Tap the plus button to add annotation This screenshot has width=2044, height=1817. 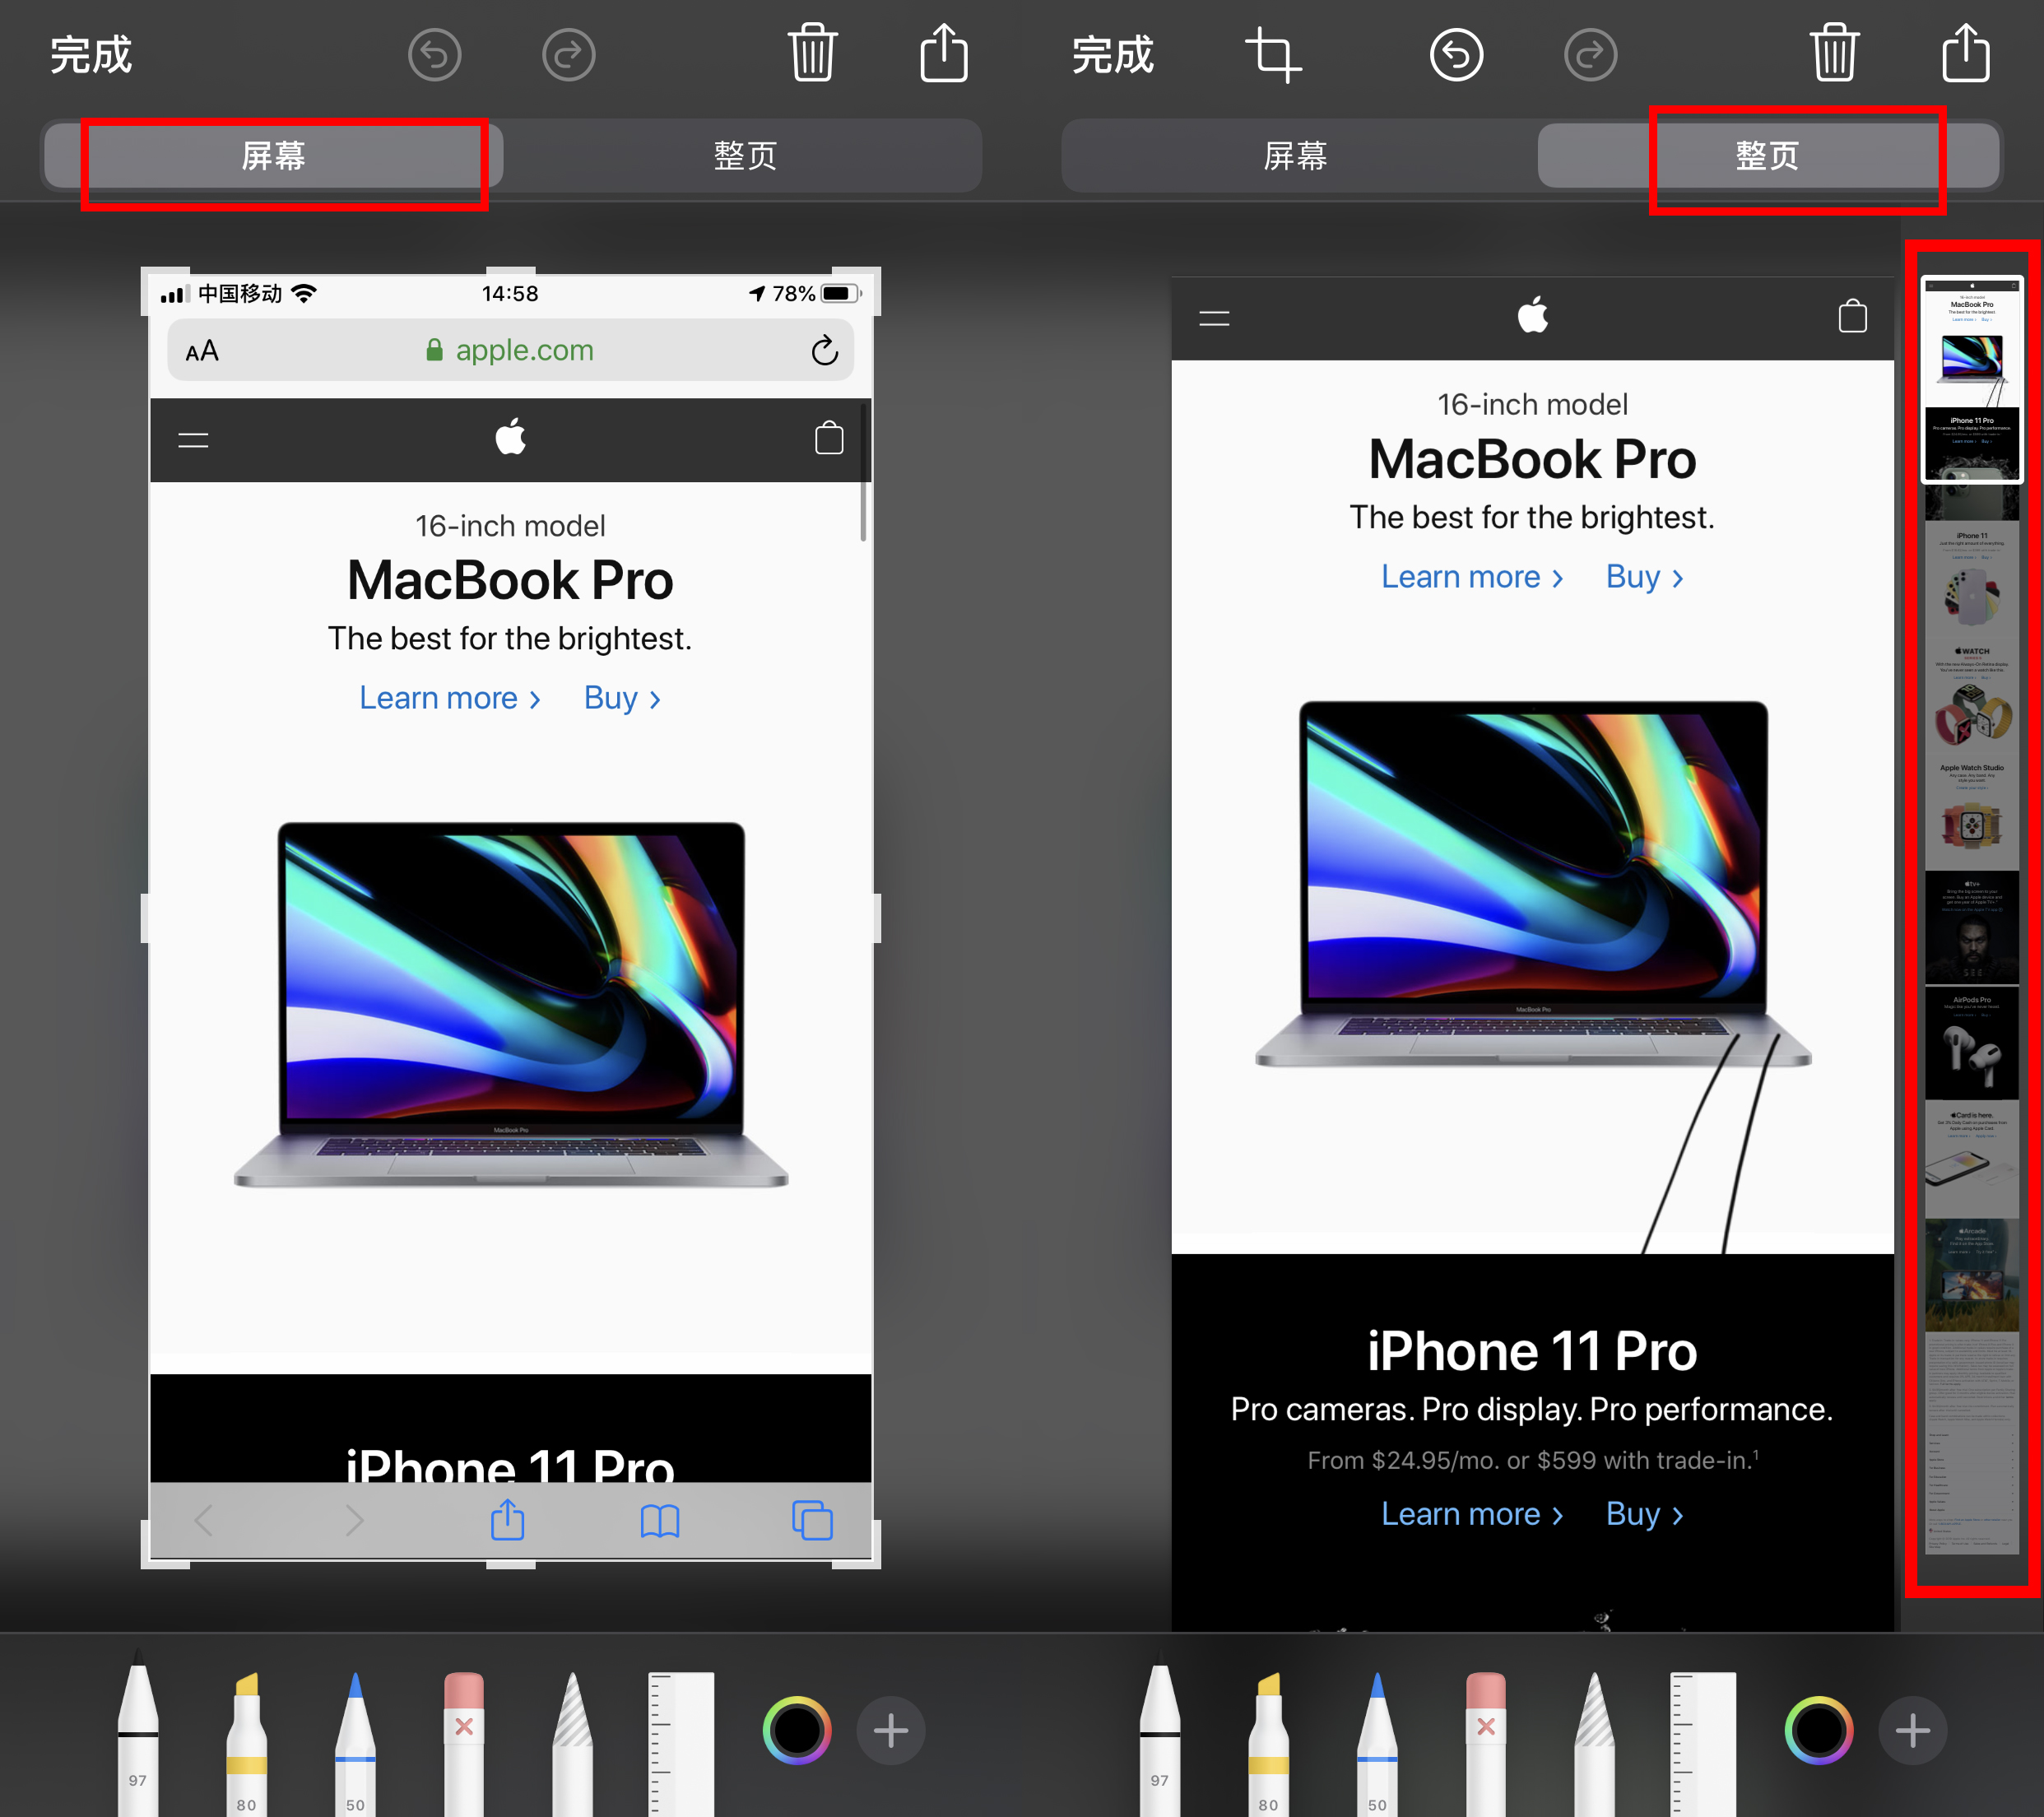890,1730
